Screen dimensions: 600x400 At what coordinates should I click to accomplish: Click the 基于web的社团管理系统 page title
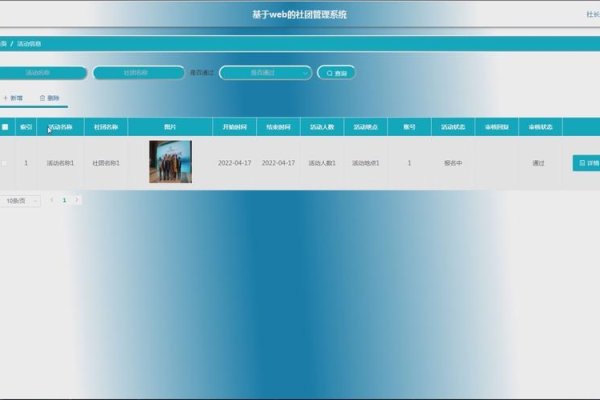pos(300,15)
